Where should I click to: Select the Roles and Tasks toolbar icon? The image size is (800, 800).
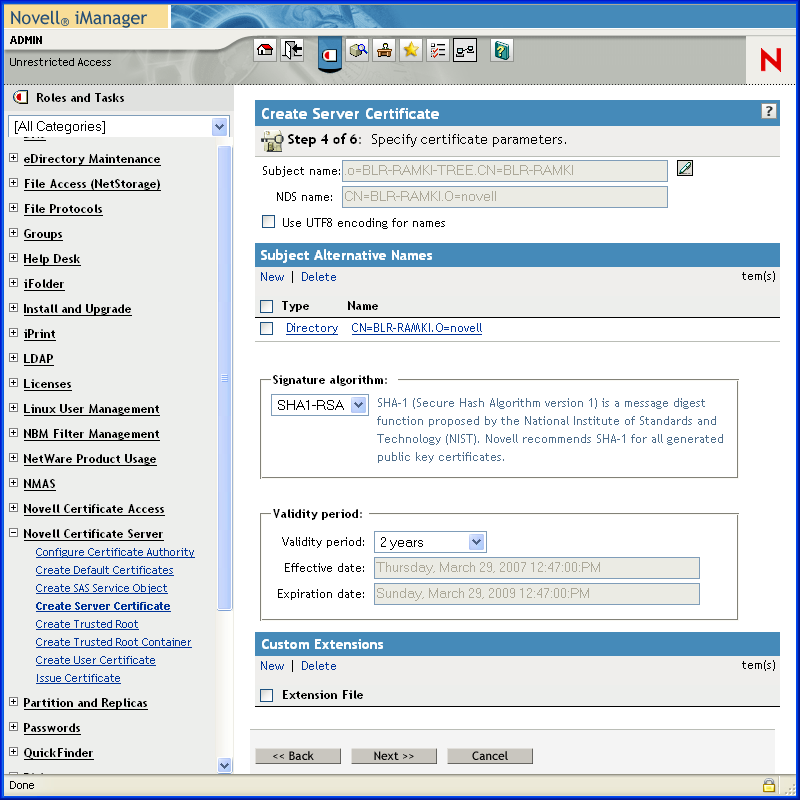click(x=329, y=54)
